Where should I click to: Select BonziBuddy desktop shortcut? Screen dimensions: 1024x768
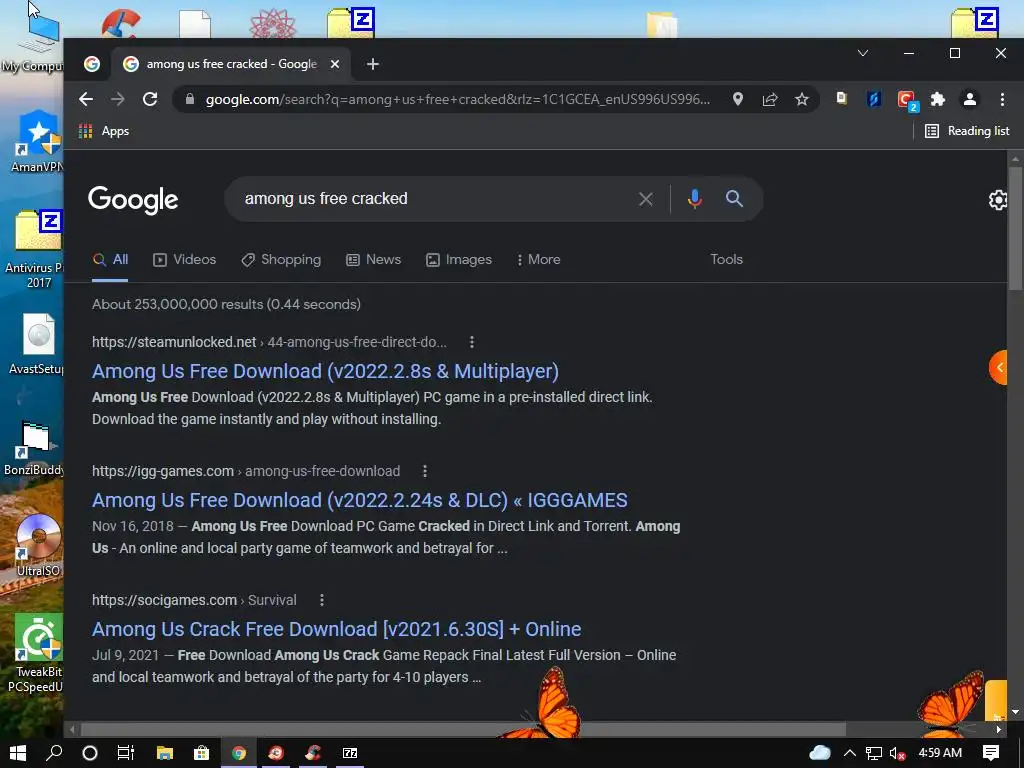click(x=34, y=449)
